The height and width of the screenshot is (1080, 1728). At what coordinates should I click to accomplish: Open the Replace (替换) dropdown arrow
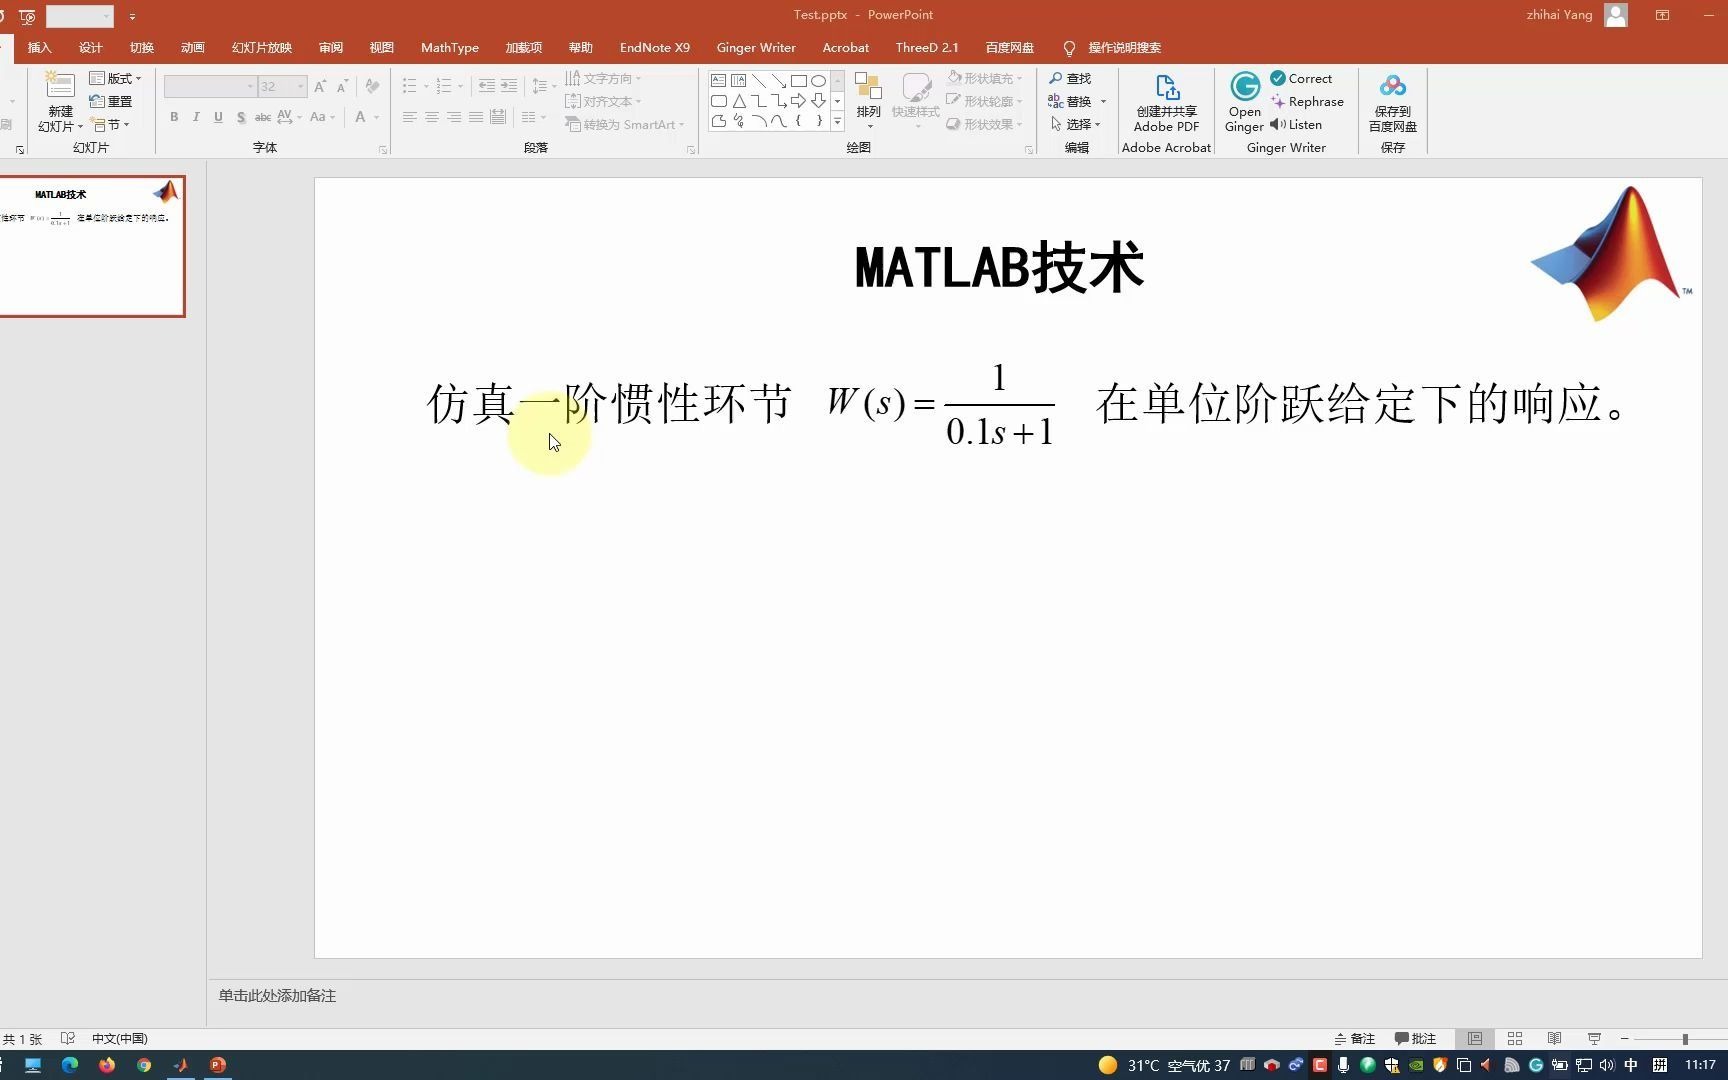[1103, 101]
